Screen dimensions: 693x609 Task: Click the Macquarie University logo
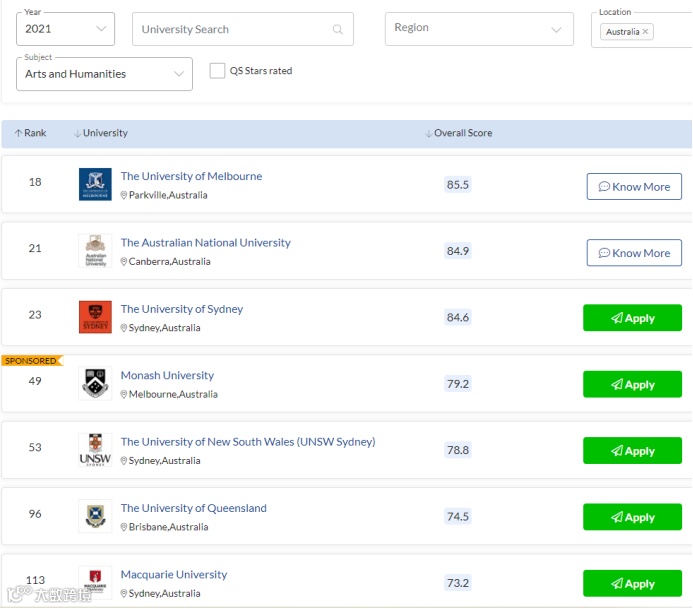pos(95,582)
